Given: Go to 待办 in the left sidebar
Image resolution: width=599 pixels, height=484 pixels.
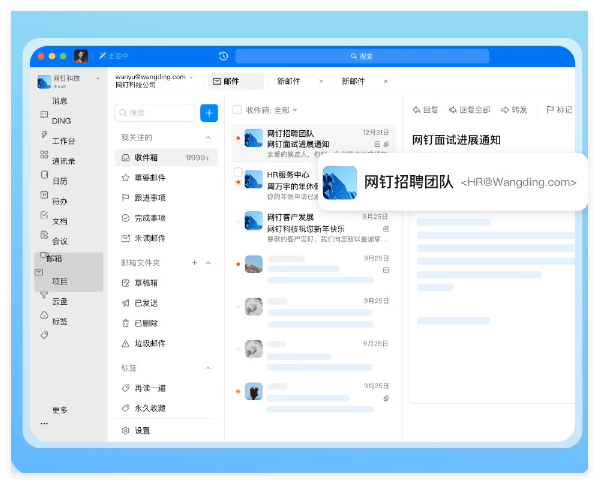Looking at the screenshot, I should 60,201.
